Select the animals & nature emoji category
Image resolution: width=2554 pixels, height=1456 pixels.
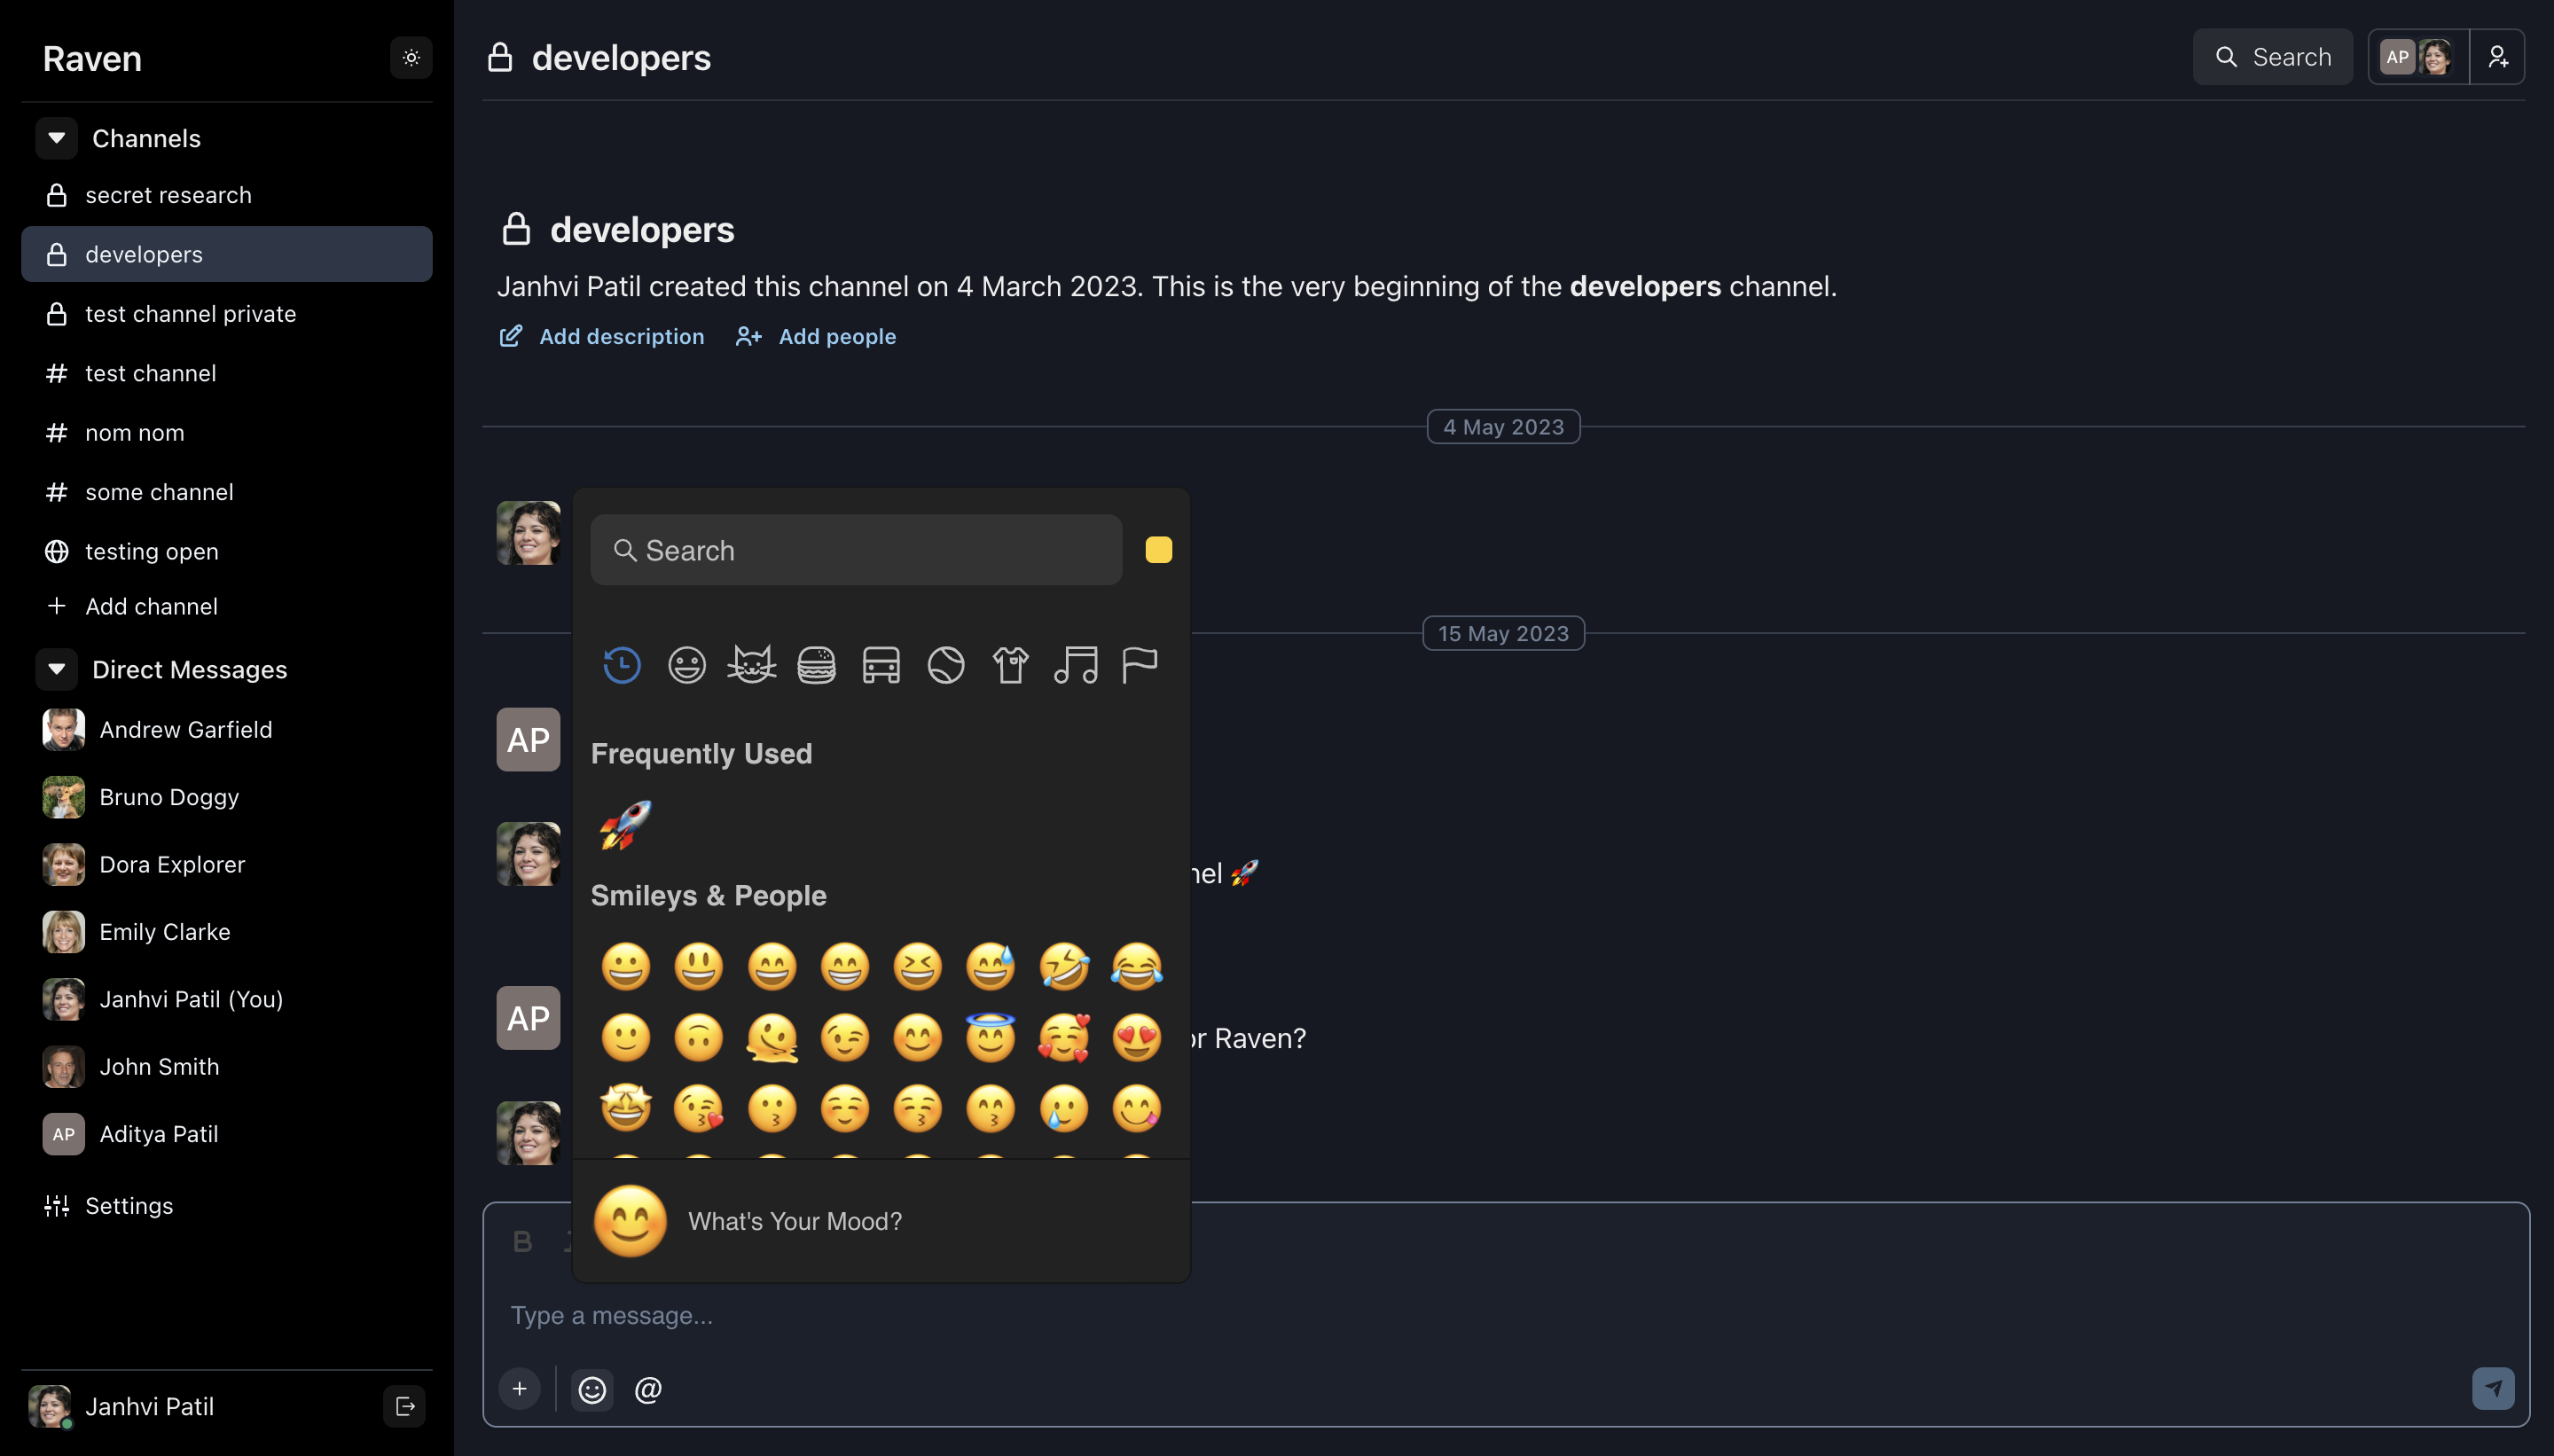pos(751,663)
